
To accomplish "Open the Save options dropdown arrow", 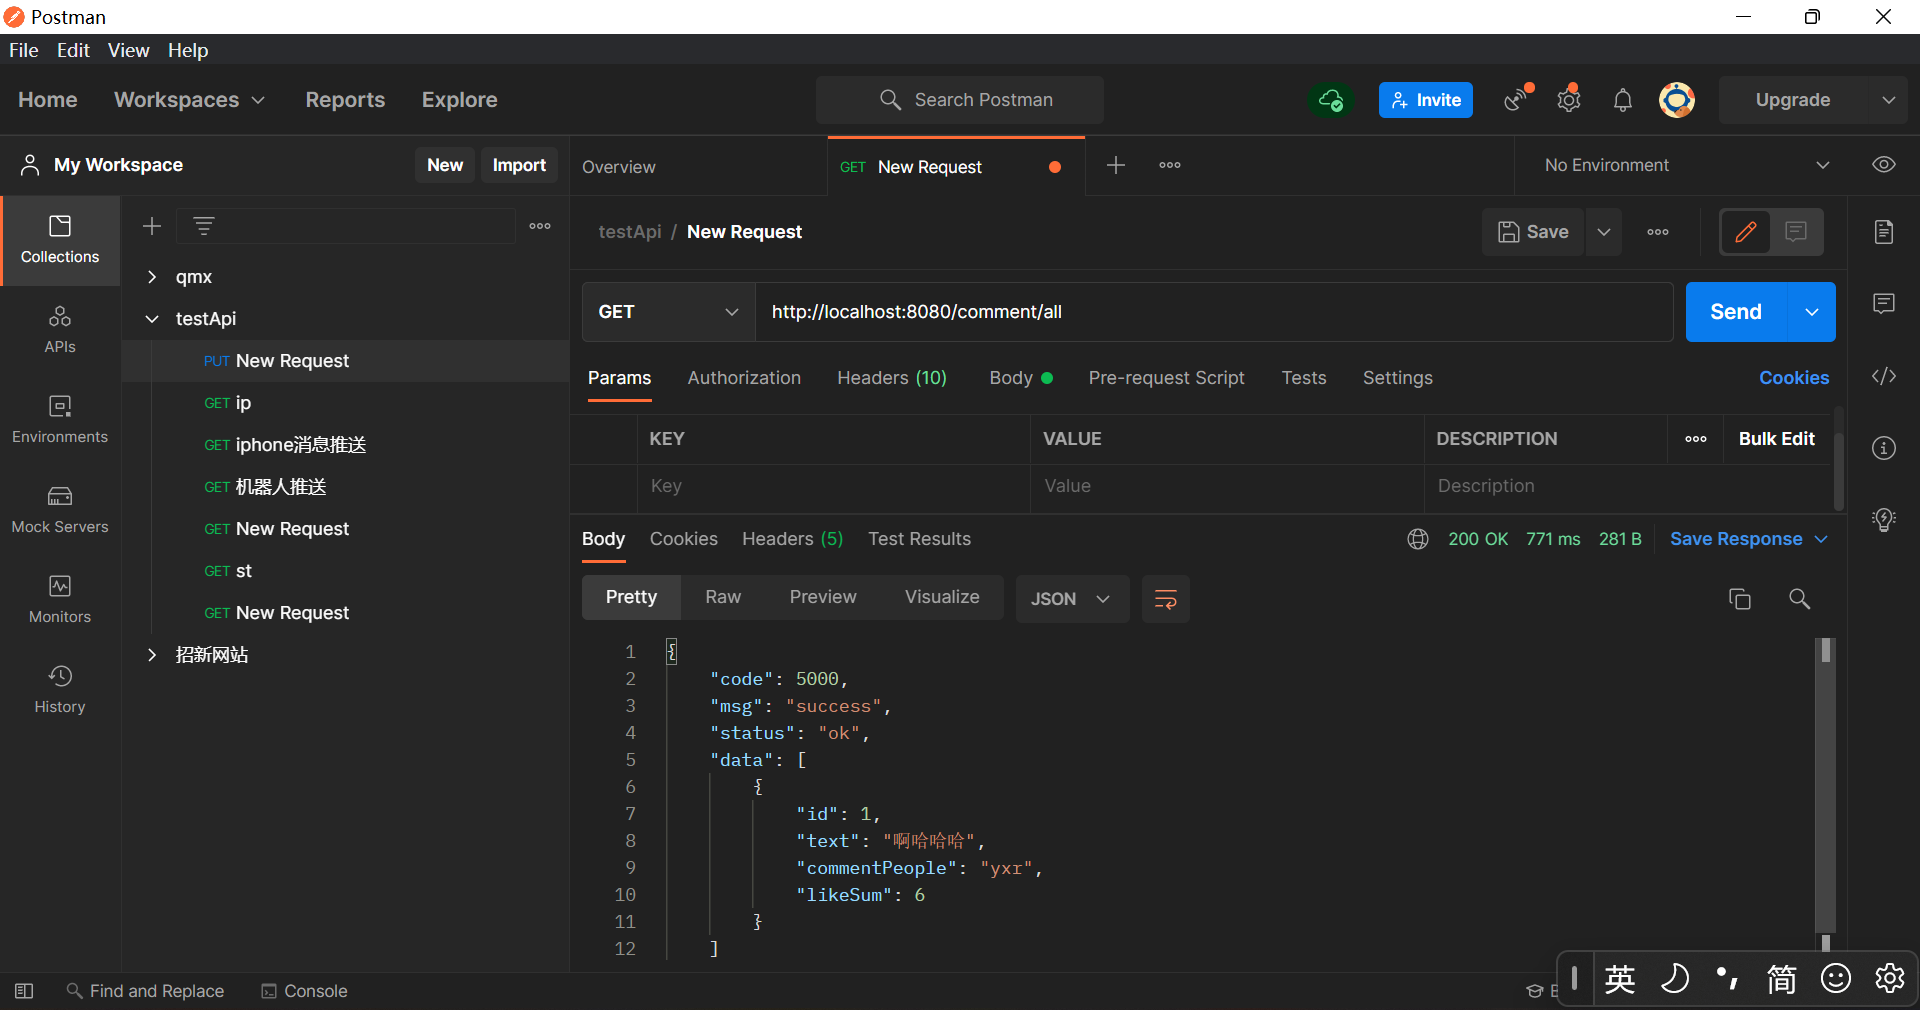I will pyautogui.click(x=1604, y=232).
